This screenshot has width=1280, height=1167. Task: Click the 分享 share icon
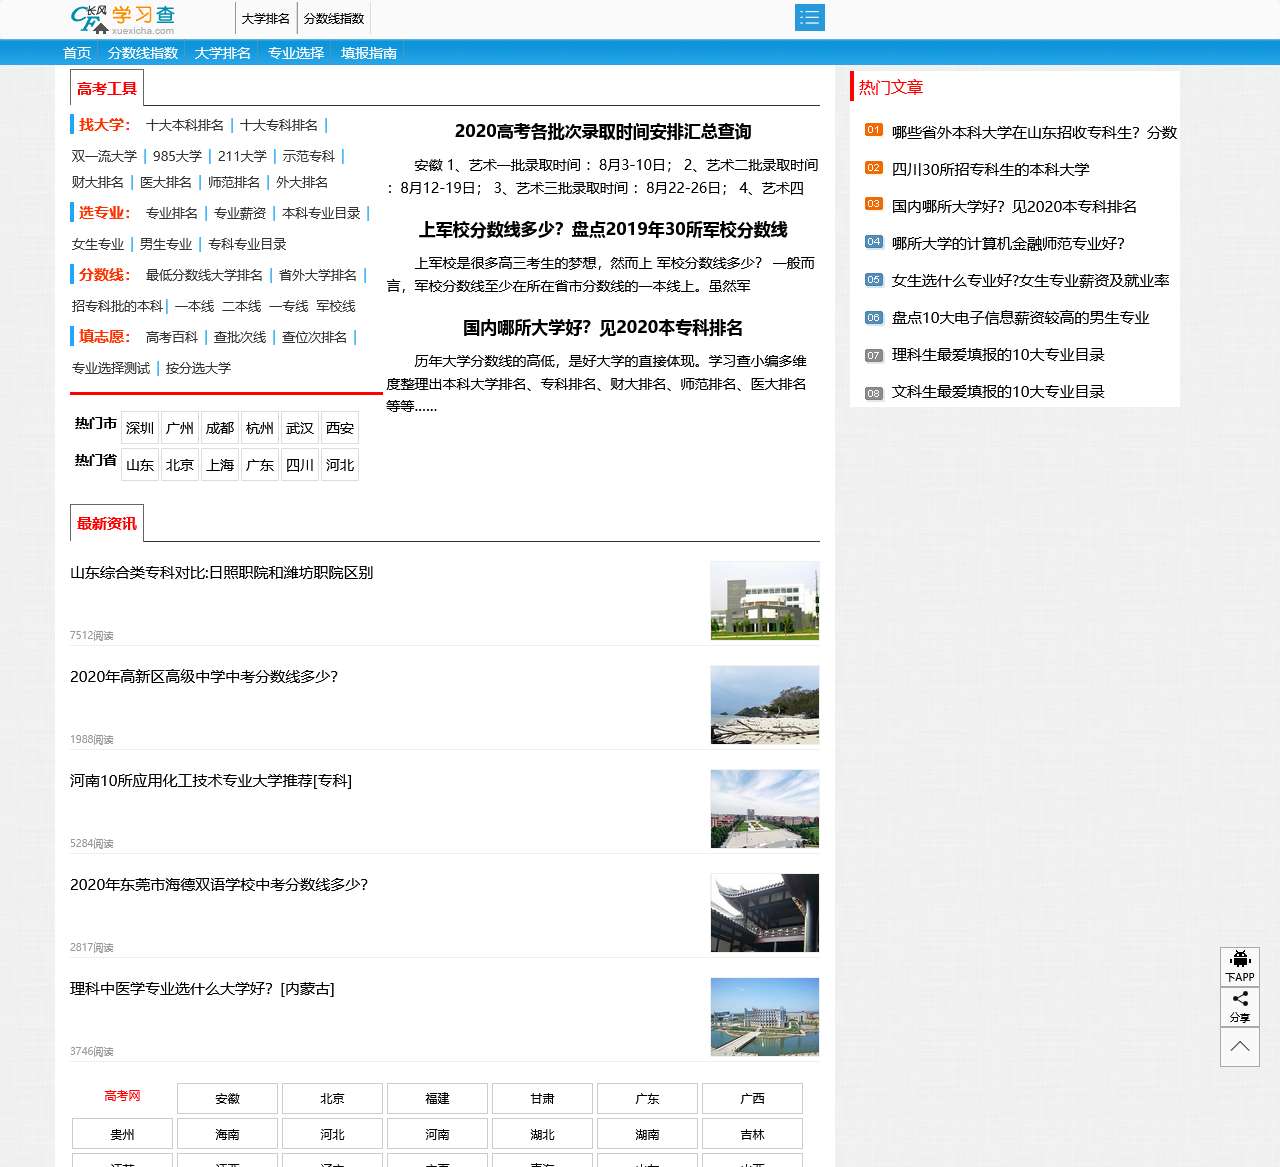tap(1240, 1008)
